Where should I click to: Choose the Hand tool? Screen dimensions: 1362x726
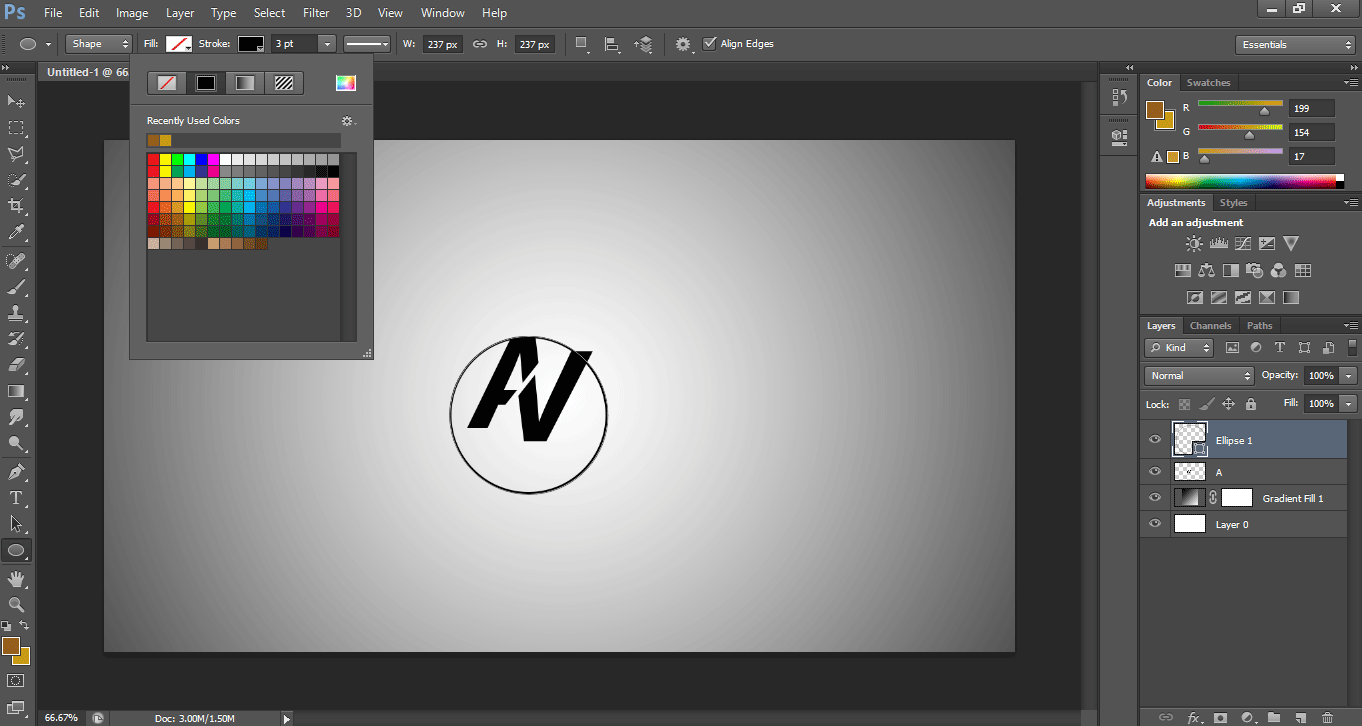point(17,578)
